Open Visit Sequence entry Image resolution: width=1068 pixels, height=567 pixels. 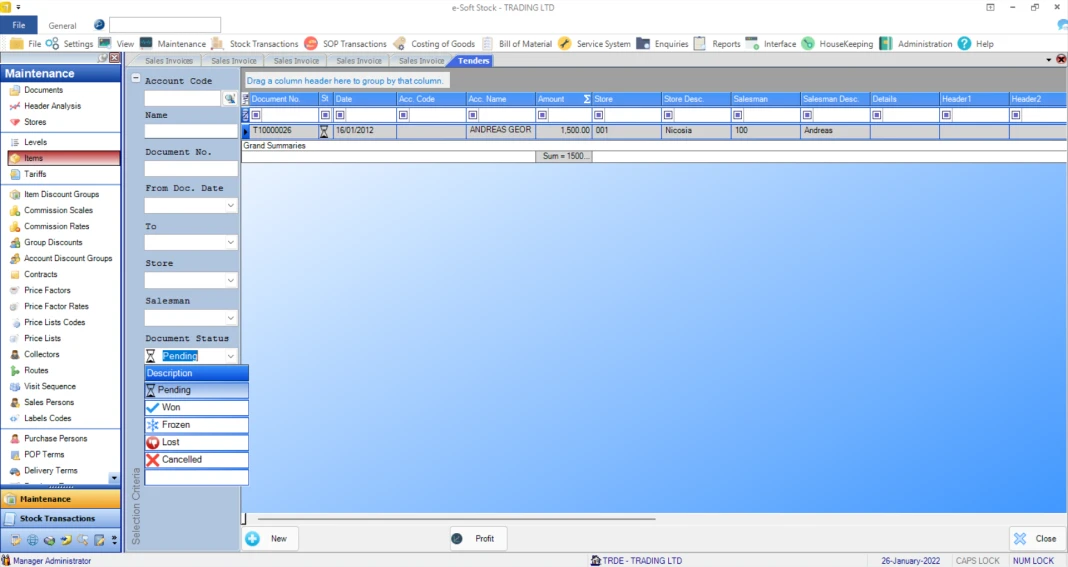point(49,386)
